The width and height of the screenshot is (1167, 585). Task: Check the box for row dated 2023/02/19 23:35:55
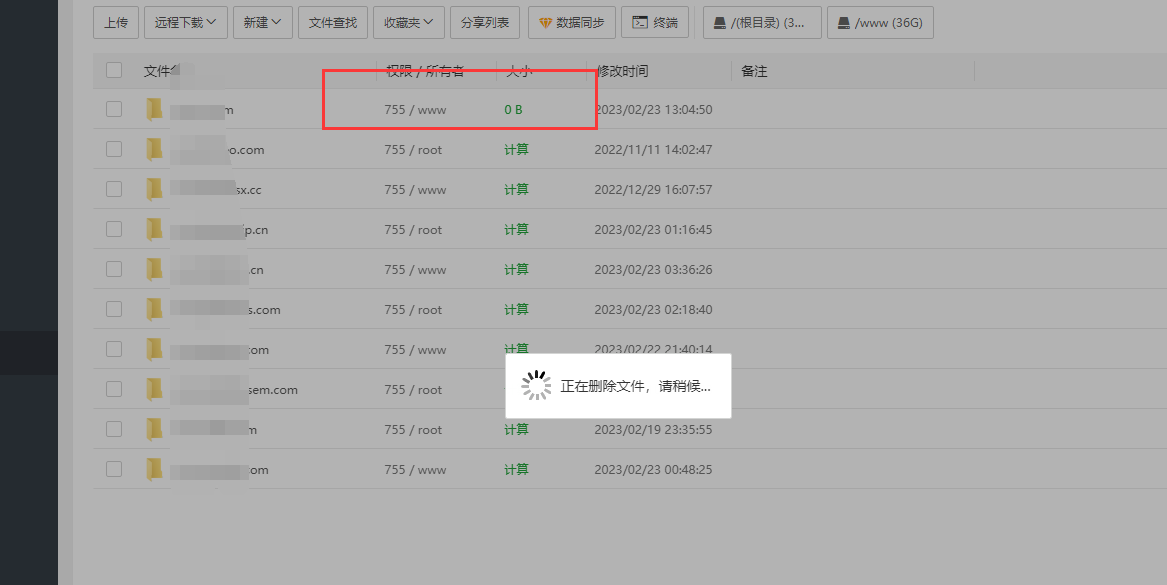coord(114,429)
